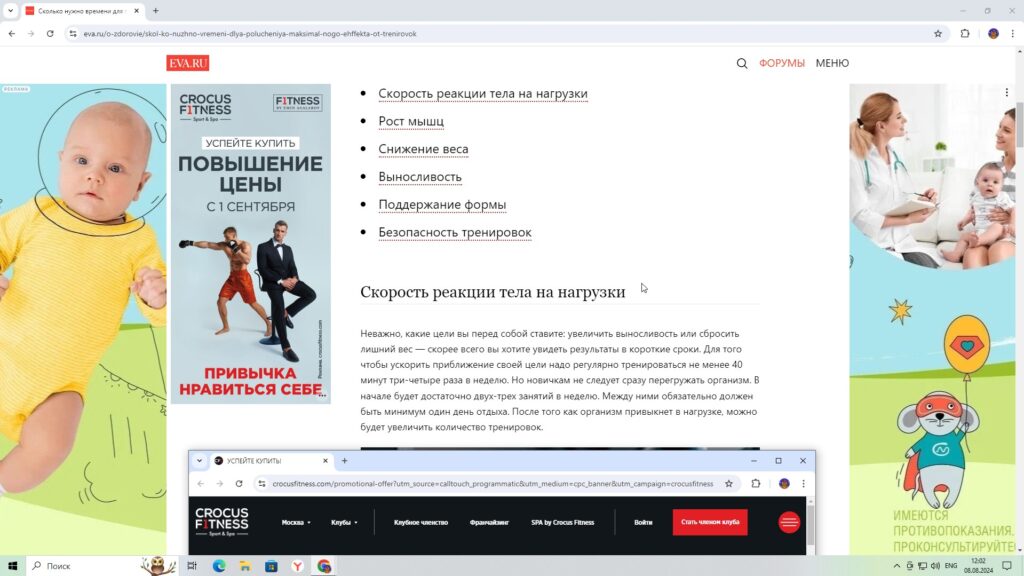Open File Explorer from the taskbar
Image resolution: width=1024 pixels, height=576 pixels.
tap(245, 566)
